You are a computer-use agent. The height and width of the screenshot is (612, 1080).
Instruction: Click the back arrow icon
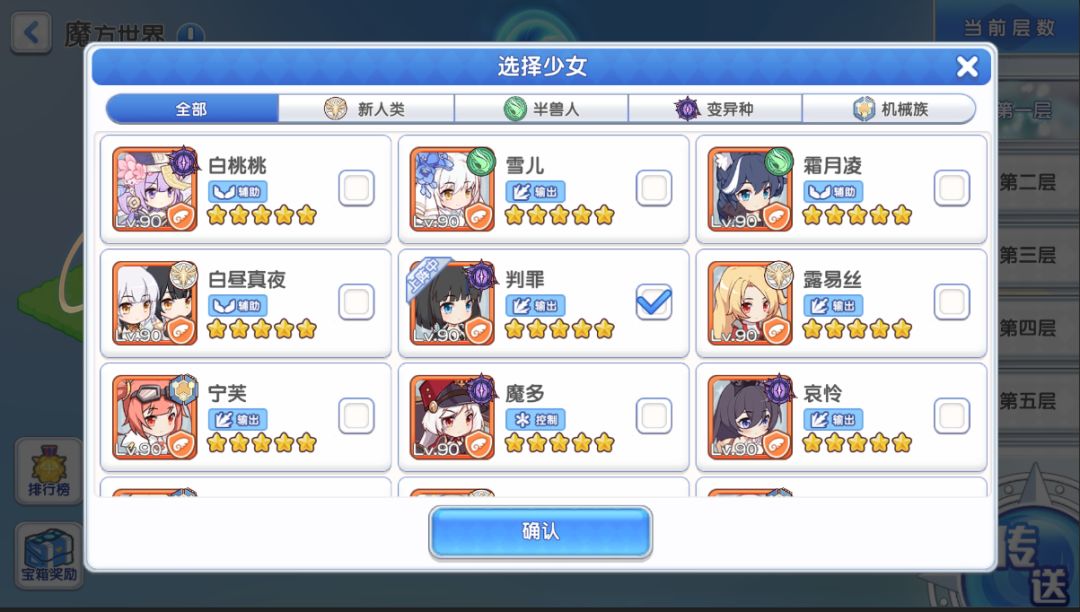click(x=31, y=33)
